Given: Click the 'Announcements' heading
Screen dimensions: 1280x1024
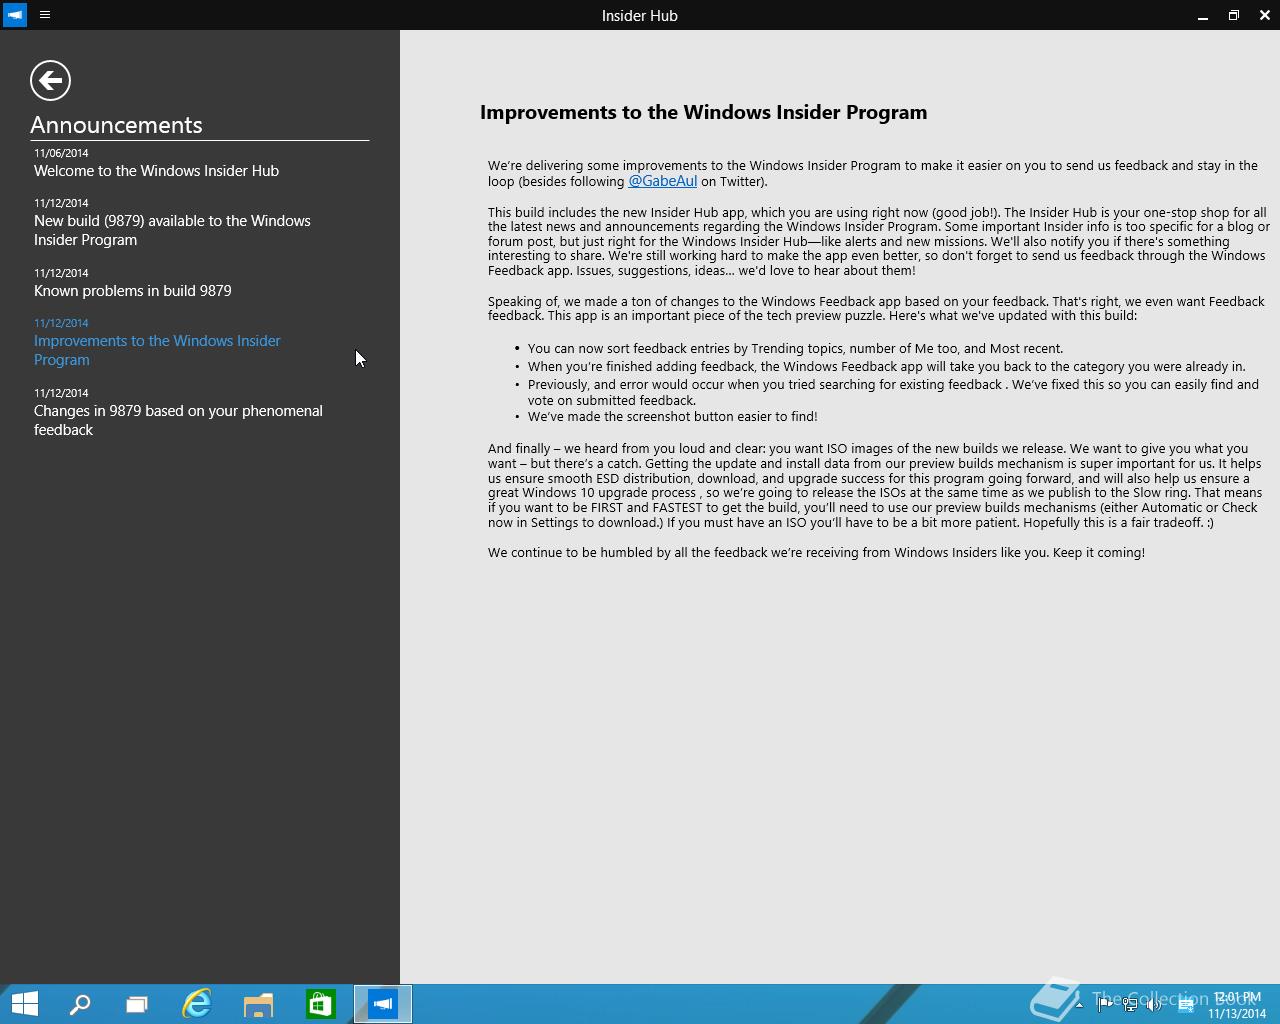Looking at the screenshot, I should point(116,125).
